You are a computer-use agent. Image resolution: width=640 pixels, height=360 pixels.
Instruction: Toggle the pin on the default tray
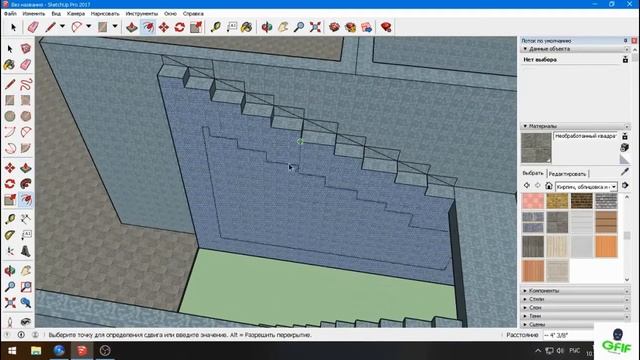[x=625, y=41]
